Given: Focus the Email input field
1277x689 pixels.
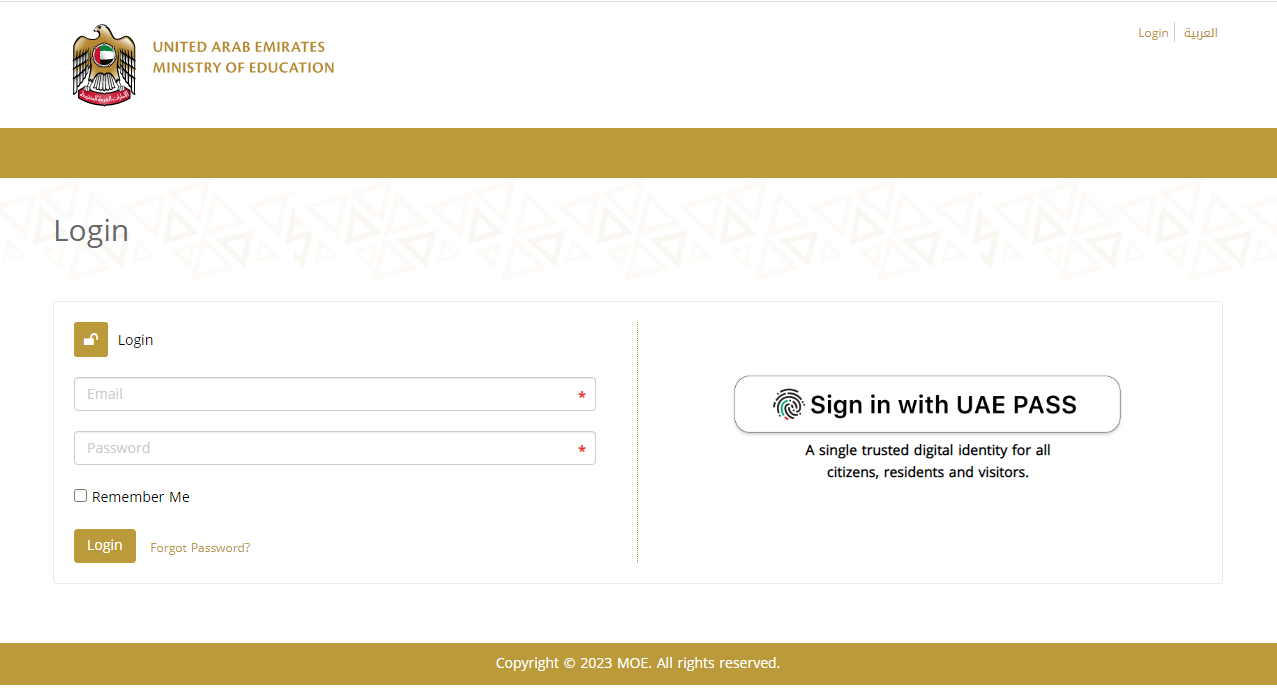Looking at the screenshot, I should tap(335, 394).
